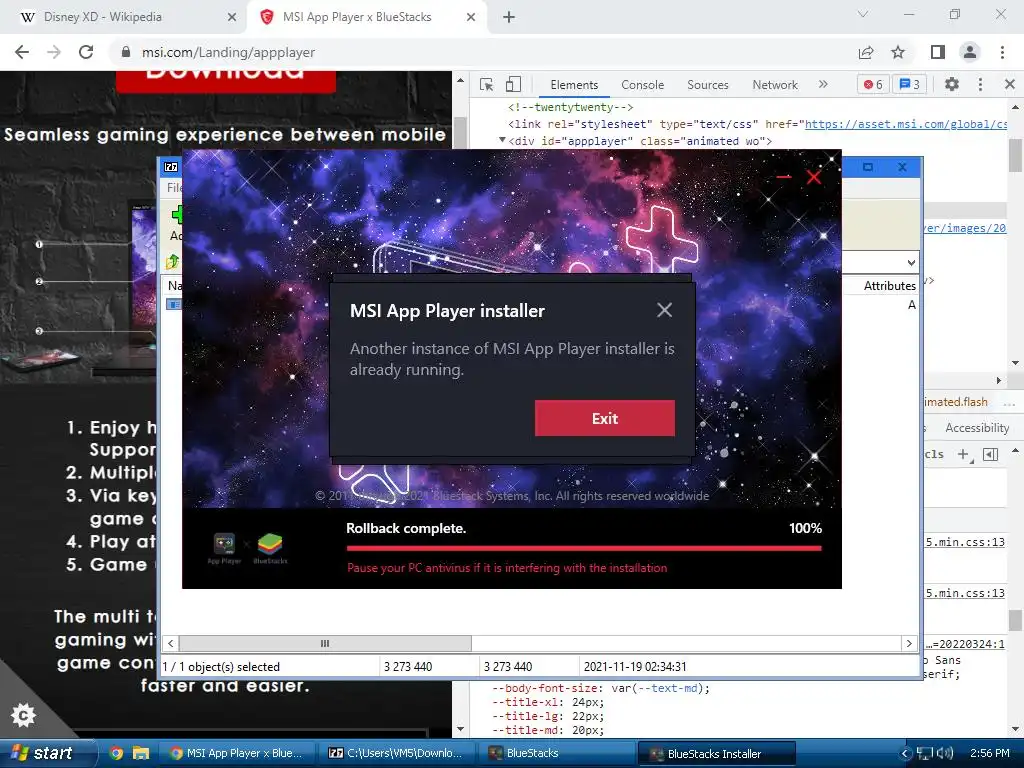Share this page icon in address bar
The width and height of the screenshot is (1024, 768).
(x=866, y=52)
